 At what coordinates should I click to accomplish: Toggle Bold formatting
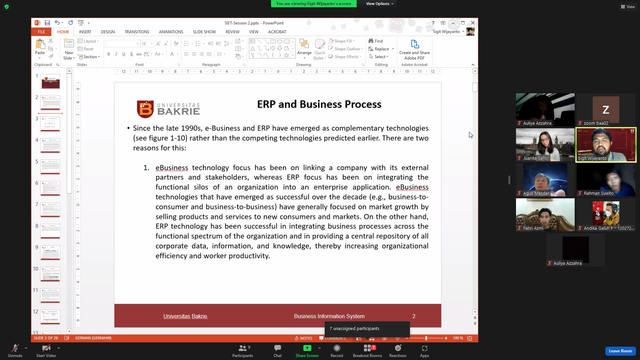click(109, 54)
